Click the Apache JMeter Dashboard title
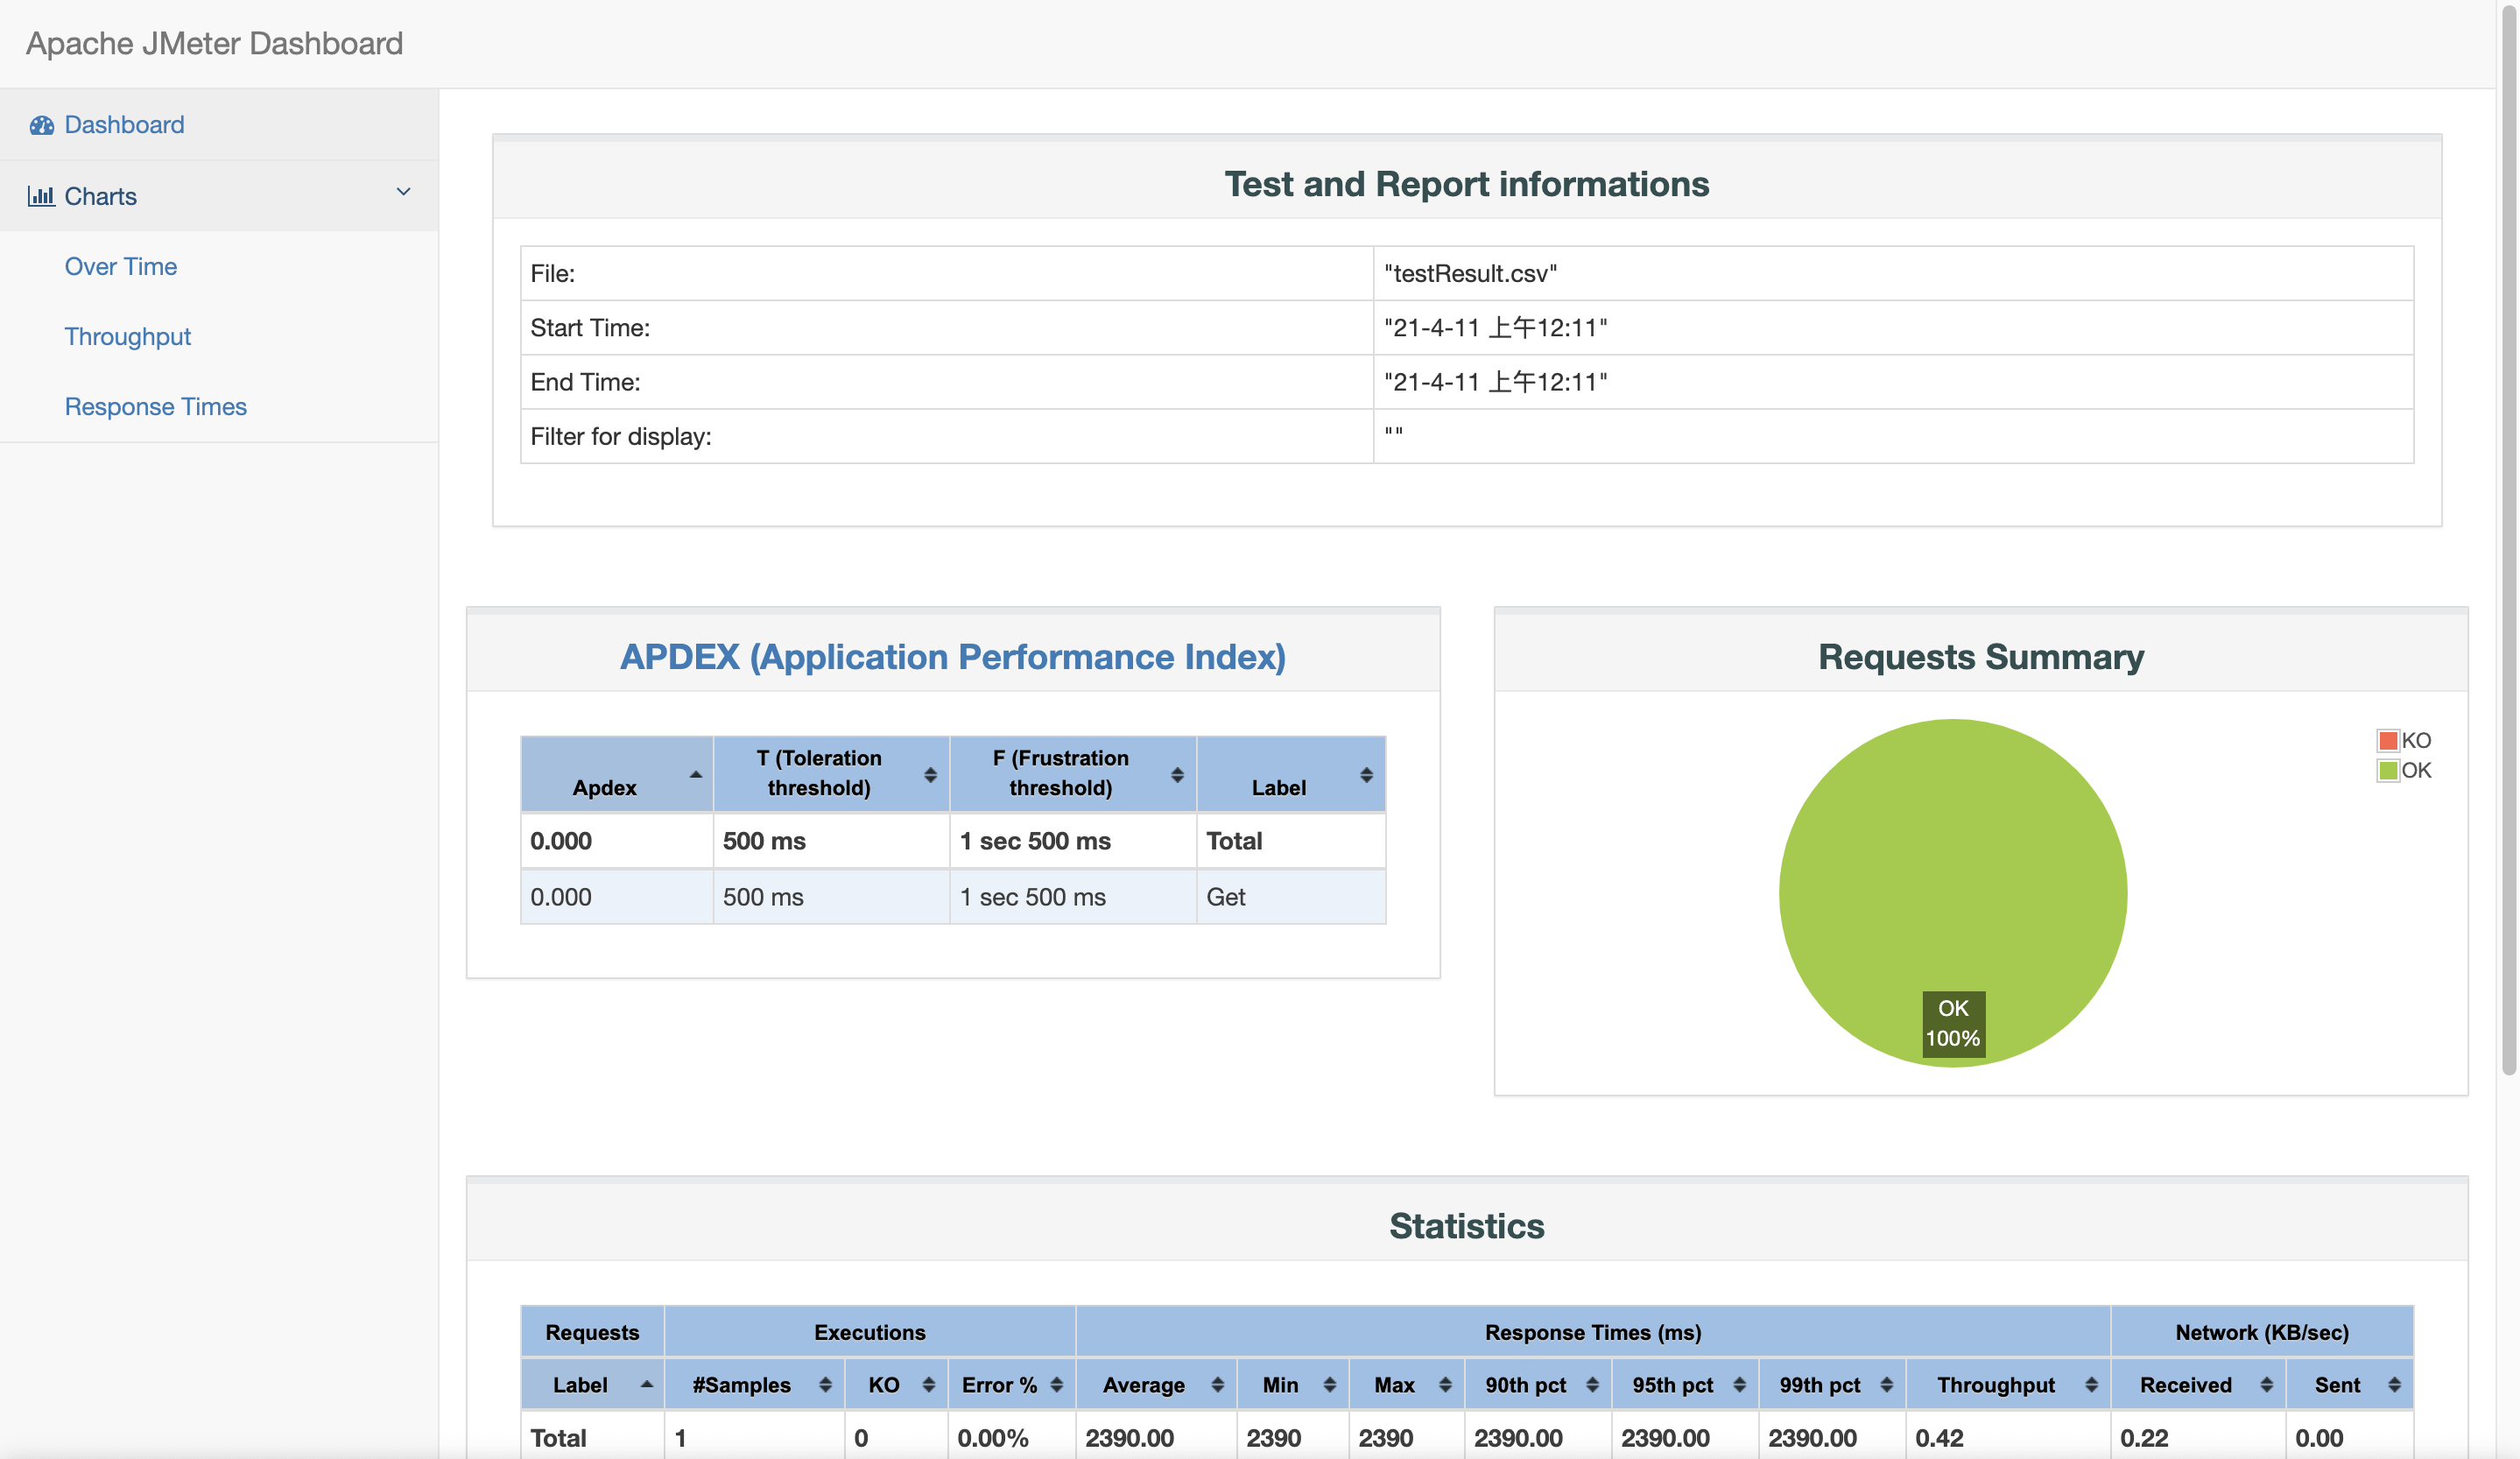2520x1459 pixels. (x=214, y=43)
